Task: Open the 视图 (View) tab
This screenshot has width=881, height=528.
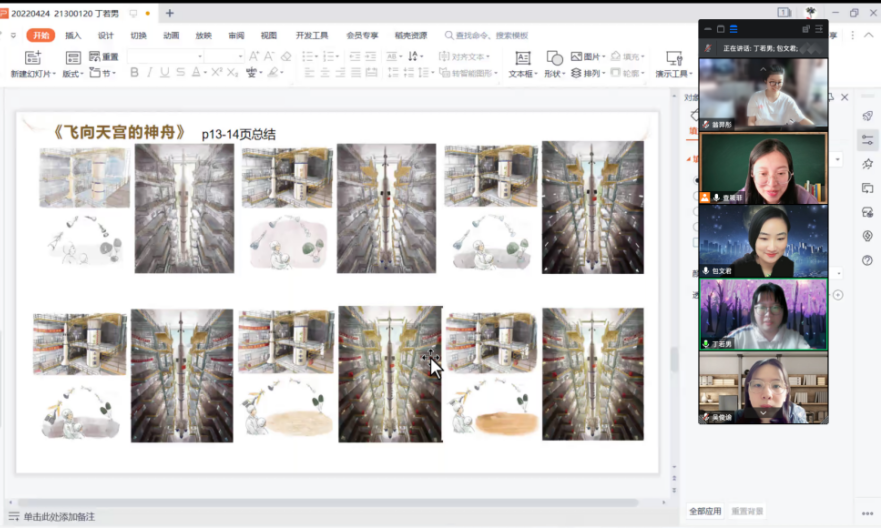Action: pos(269,35)
